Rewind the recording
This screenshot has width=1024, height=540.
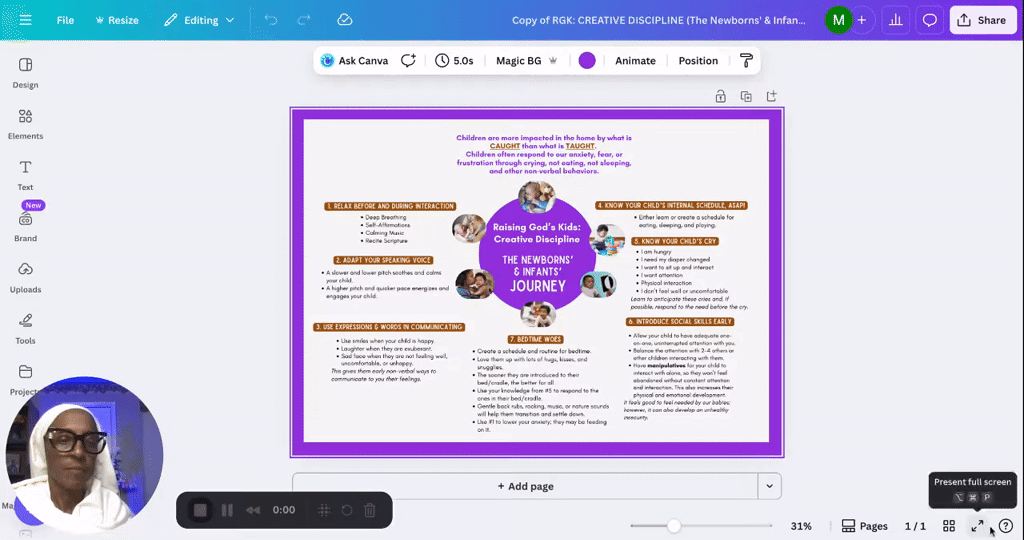click(253, 510)
